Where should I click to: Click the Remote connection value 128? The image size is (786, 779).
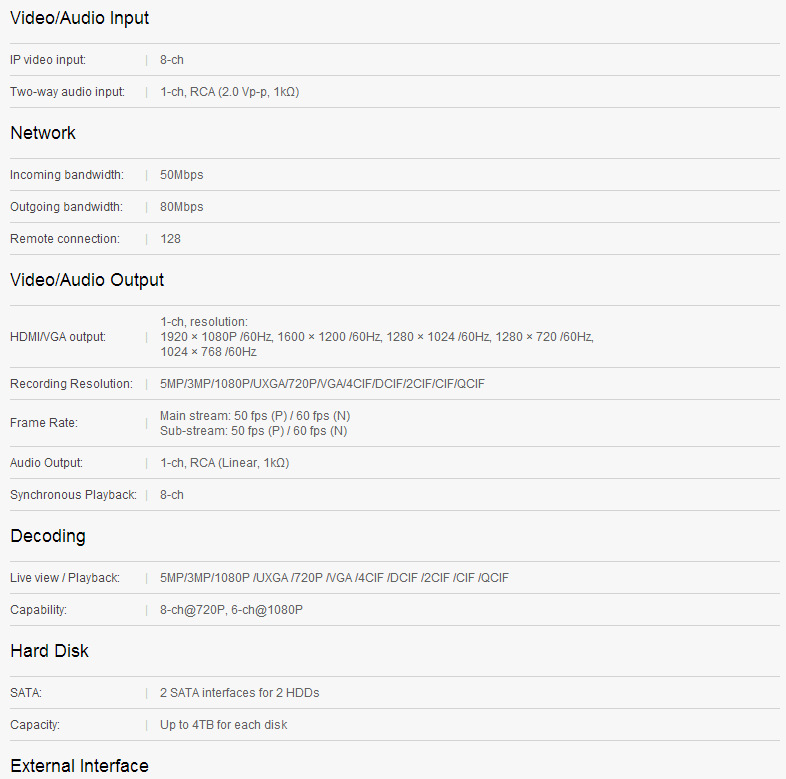[x=170, y=239]
